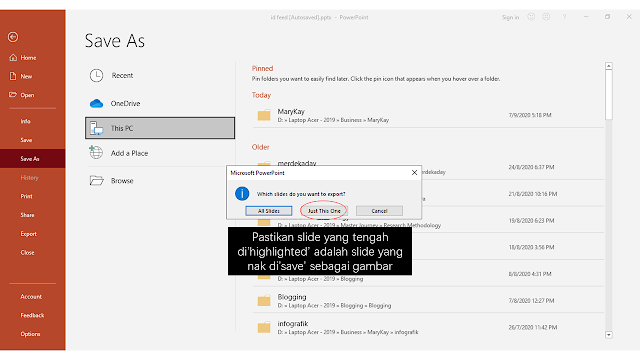
Task: Click the scrollbar down arrow in folder list
Action: tap(609, 335)
